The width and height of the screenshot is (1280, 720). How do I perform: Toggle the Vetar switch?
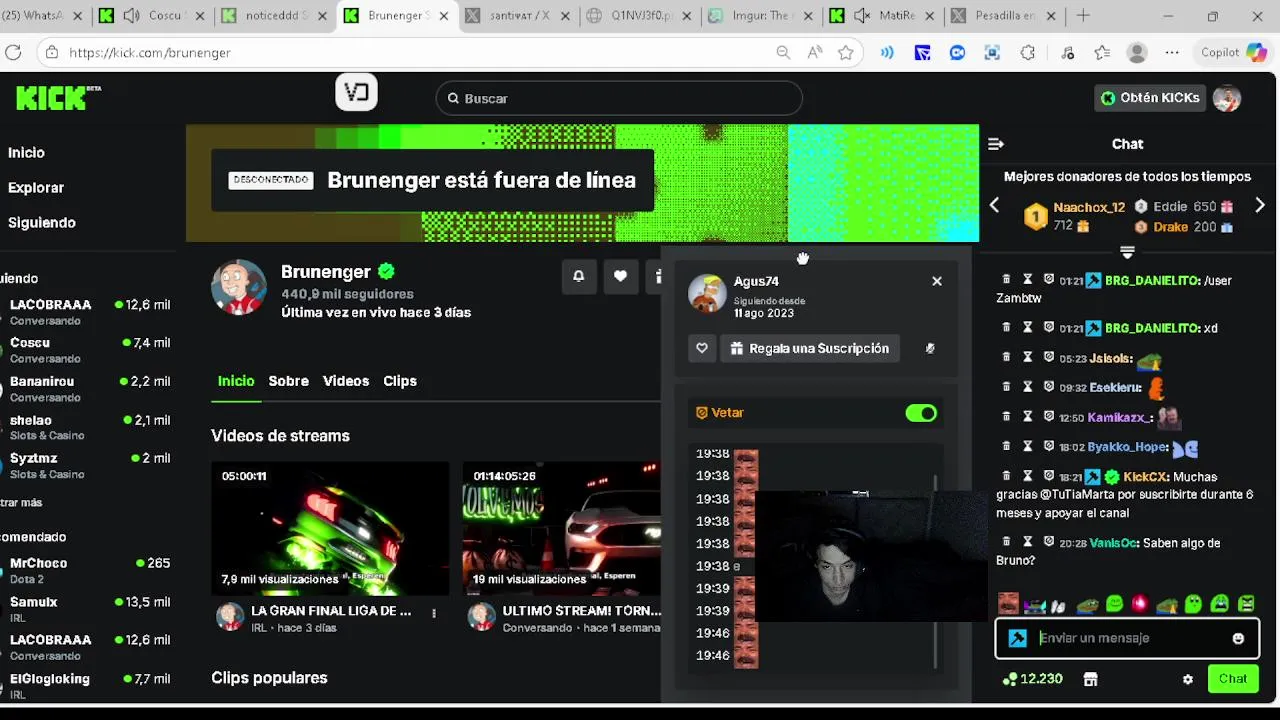click(921, 413)
